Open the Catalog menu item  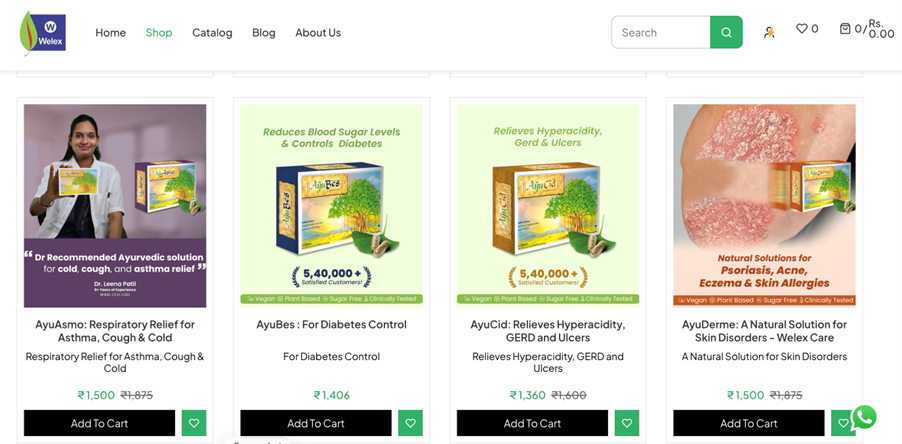[x=212, y=33]
